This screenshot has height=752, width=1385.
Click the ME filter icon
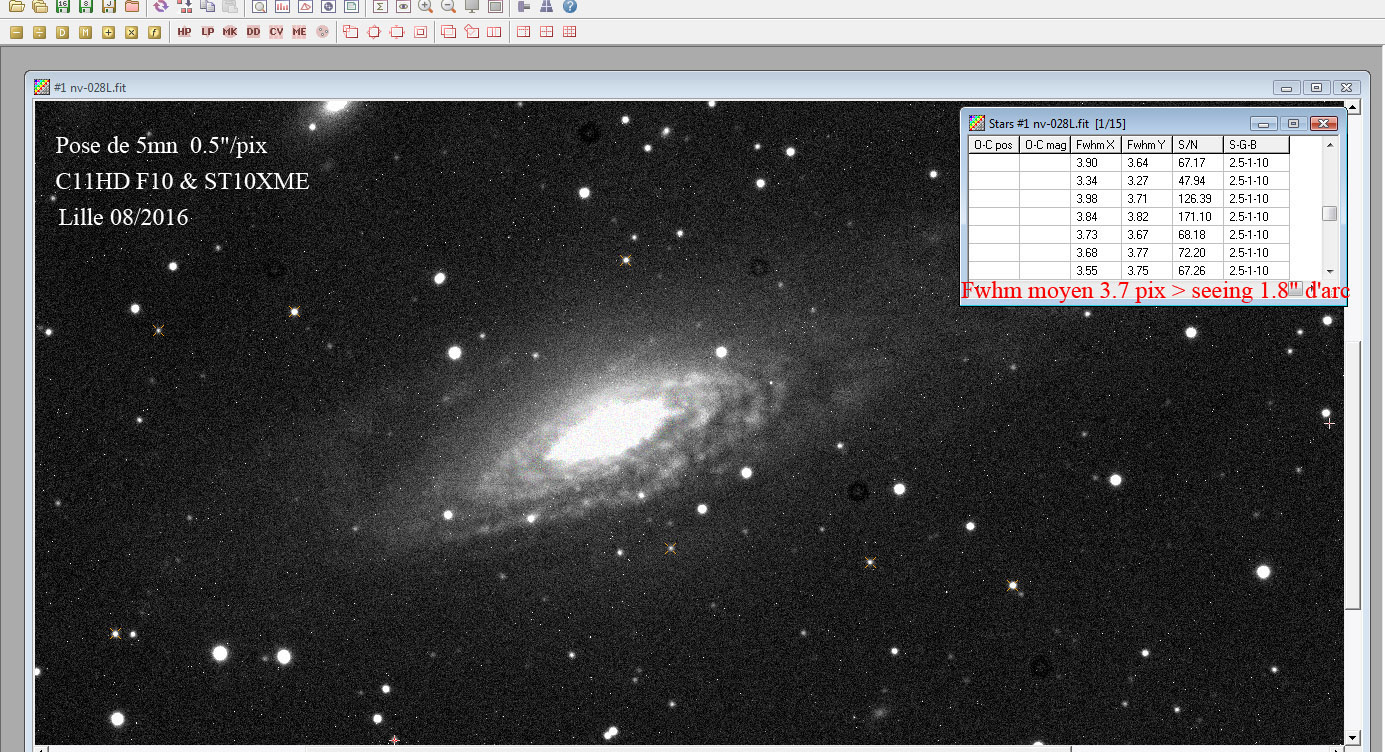click(299, 32)
